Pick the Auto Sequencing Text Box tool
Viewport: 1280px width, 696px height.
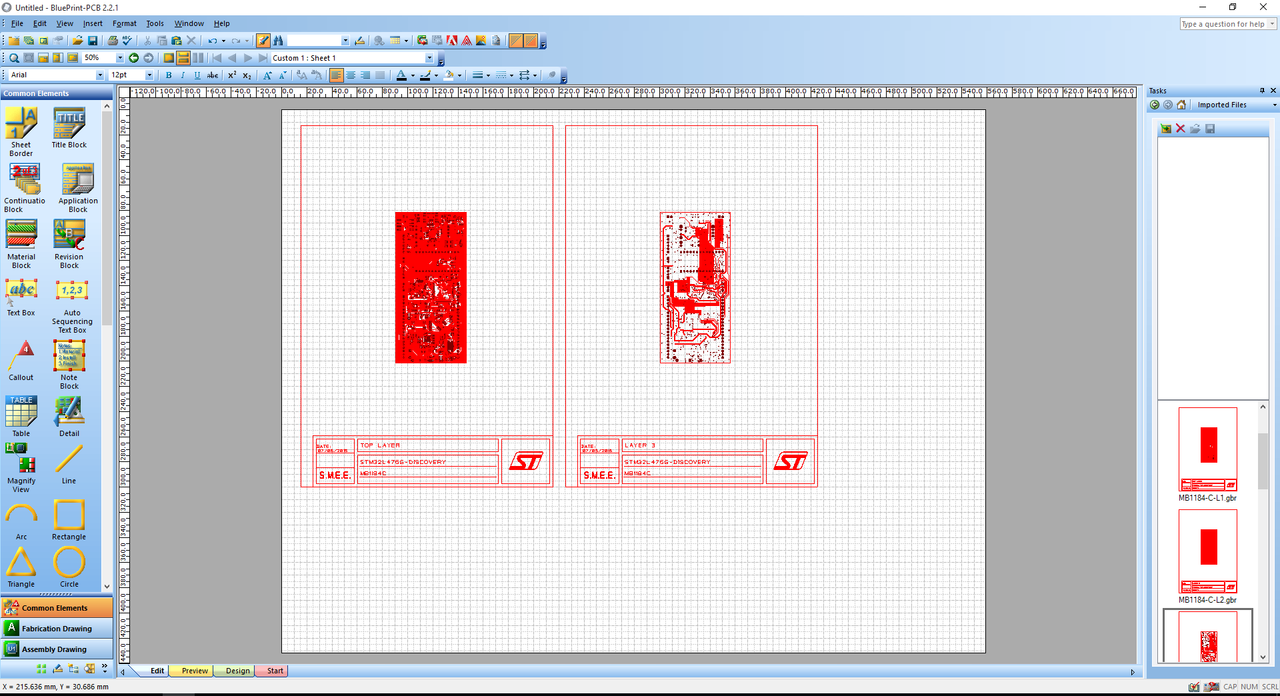click(x=72, y=306)
